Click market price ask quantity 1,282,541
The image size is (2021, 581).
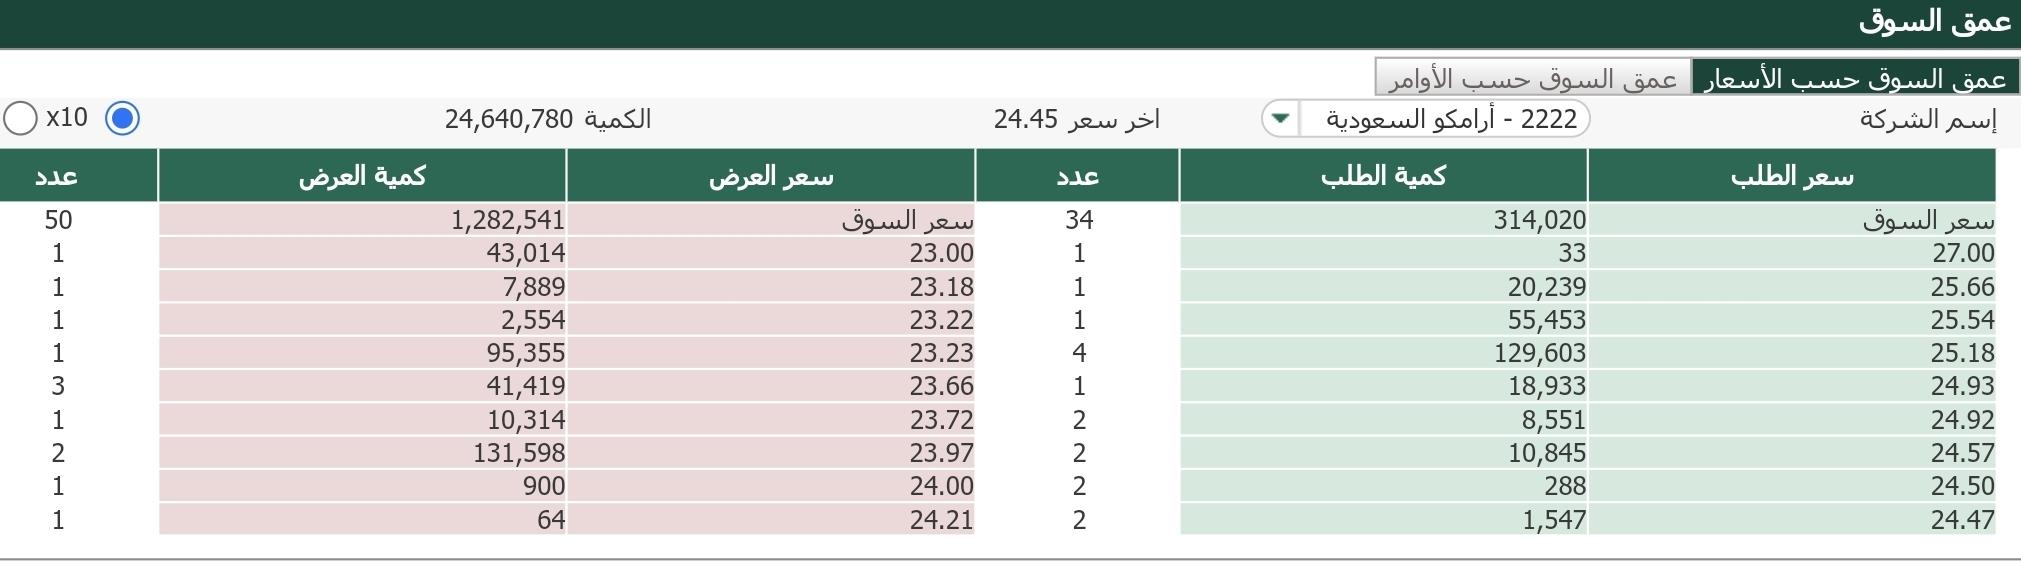tap(362, 220)
